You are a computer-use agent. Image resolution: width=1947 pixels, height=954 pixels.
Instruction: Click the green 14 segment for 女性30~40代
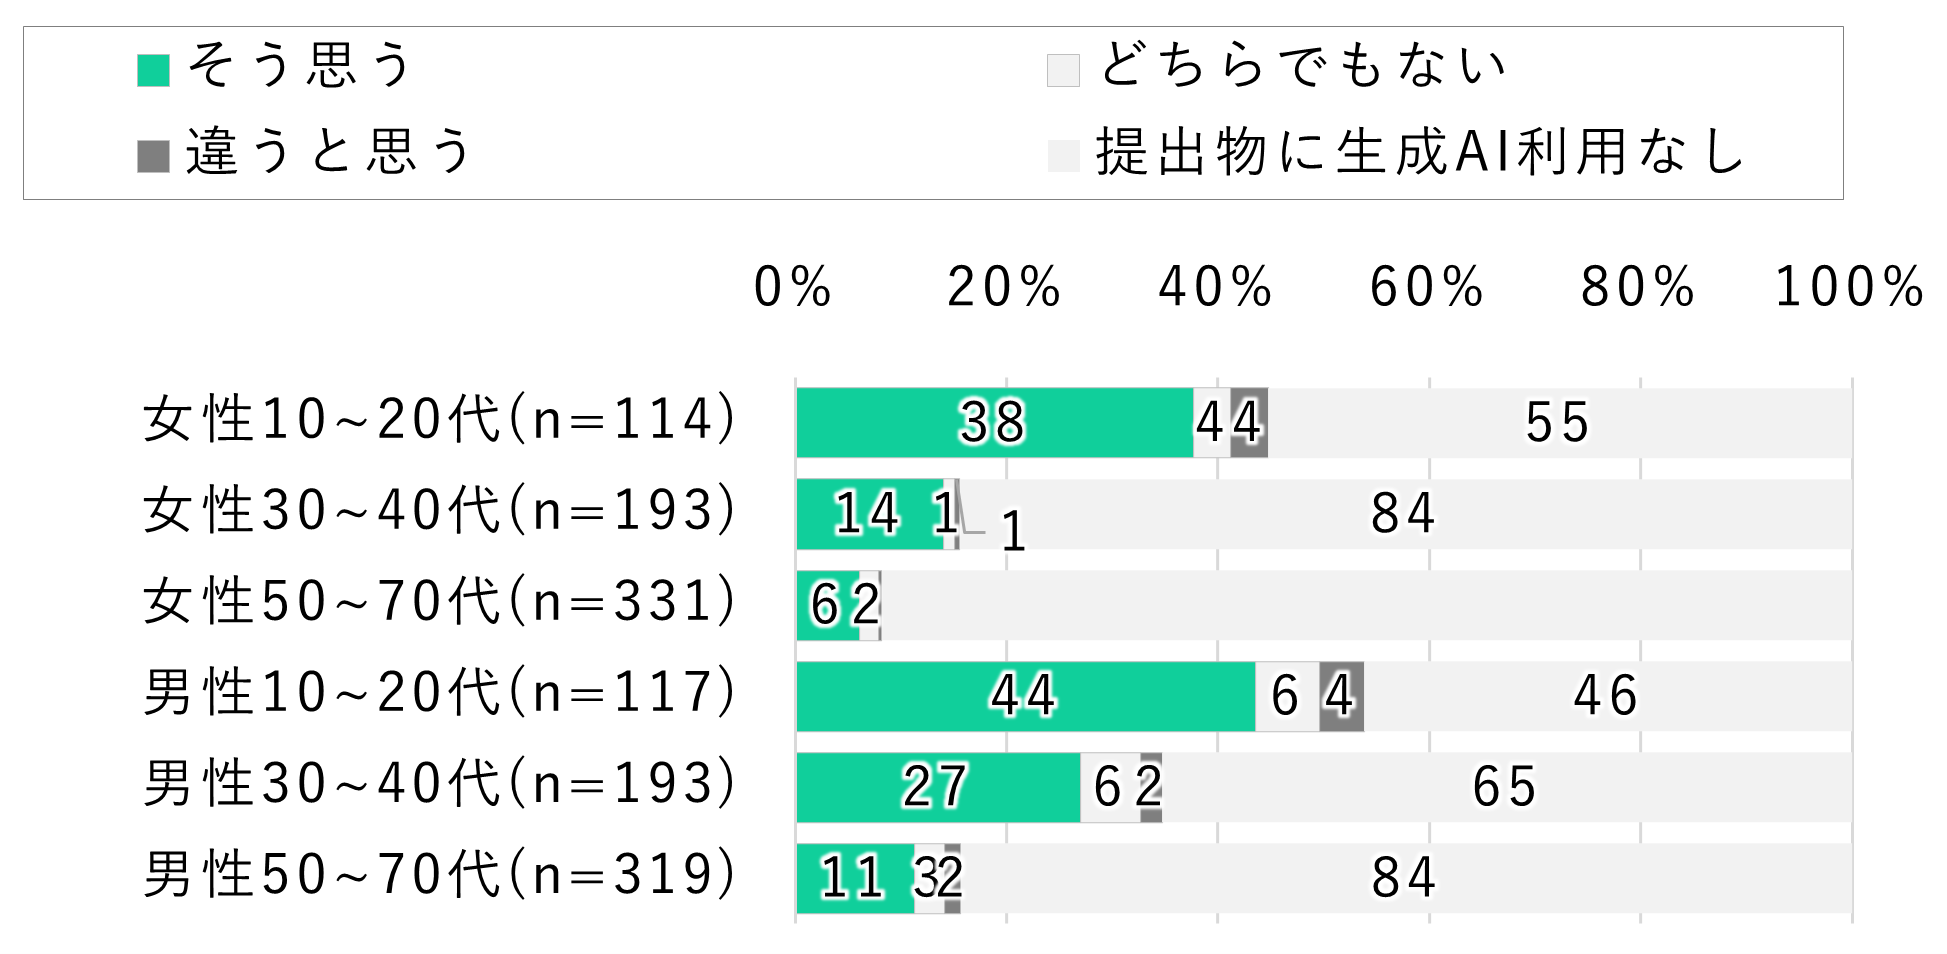868,514
